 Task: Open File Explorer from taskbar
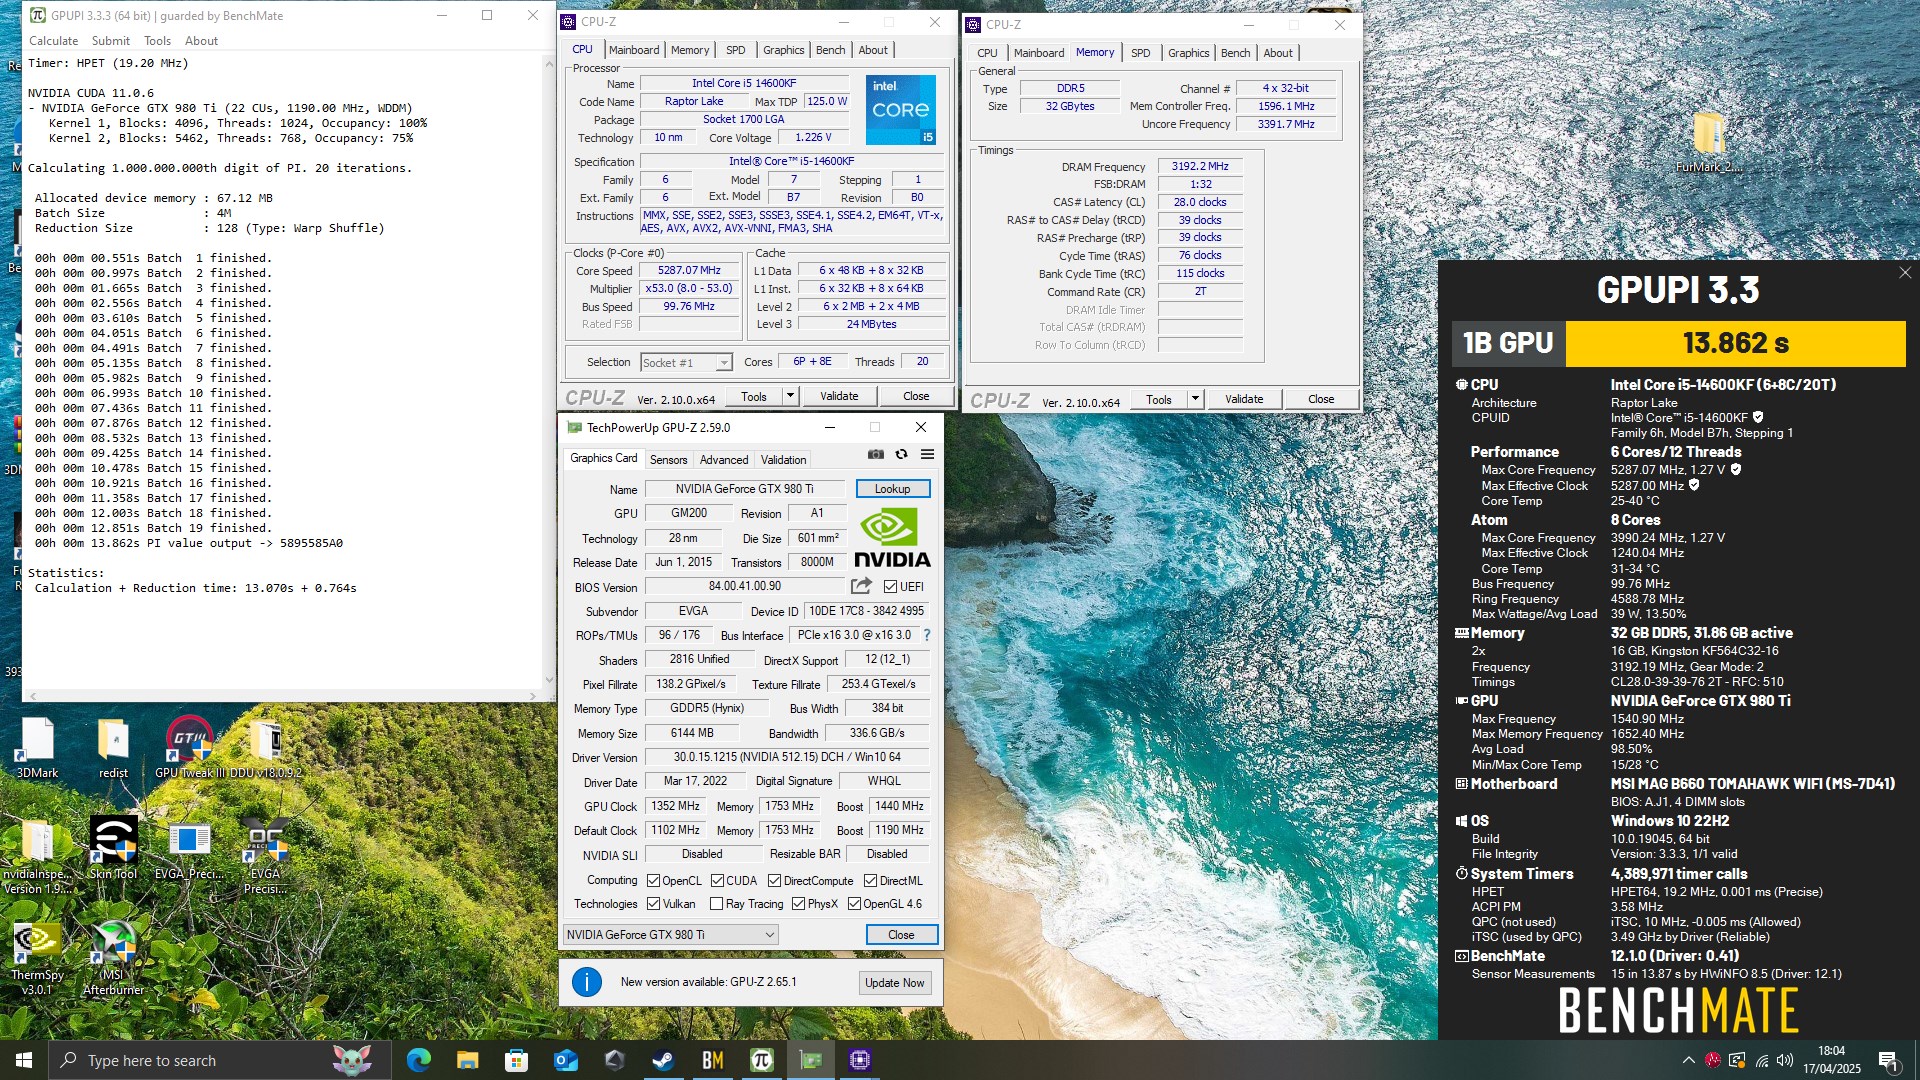(467, 1060)
